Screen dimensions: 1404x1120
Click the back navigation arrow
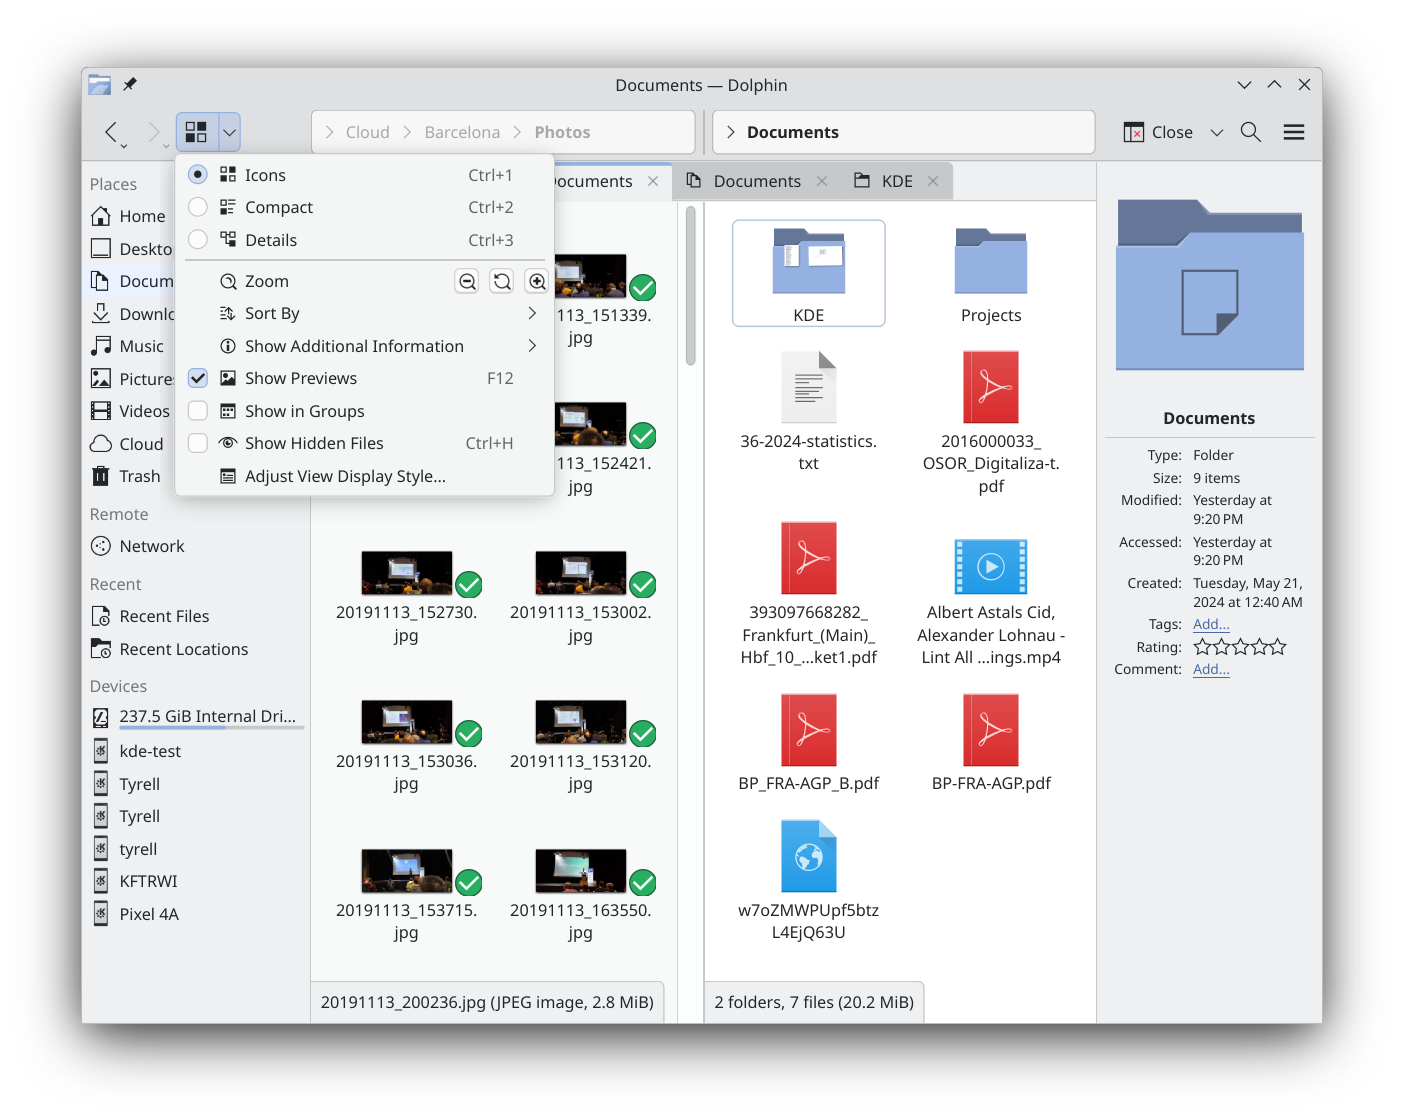(112, 132)
